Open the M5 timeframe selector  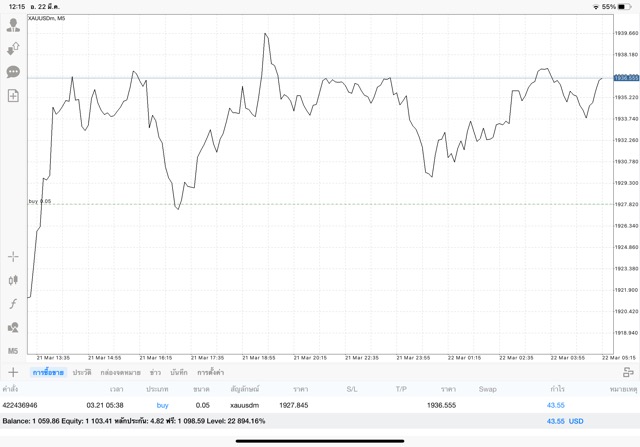pos(13,351)
